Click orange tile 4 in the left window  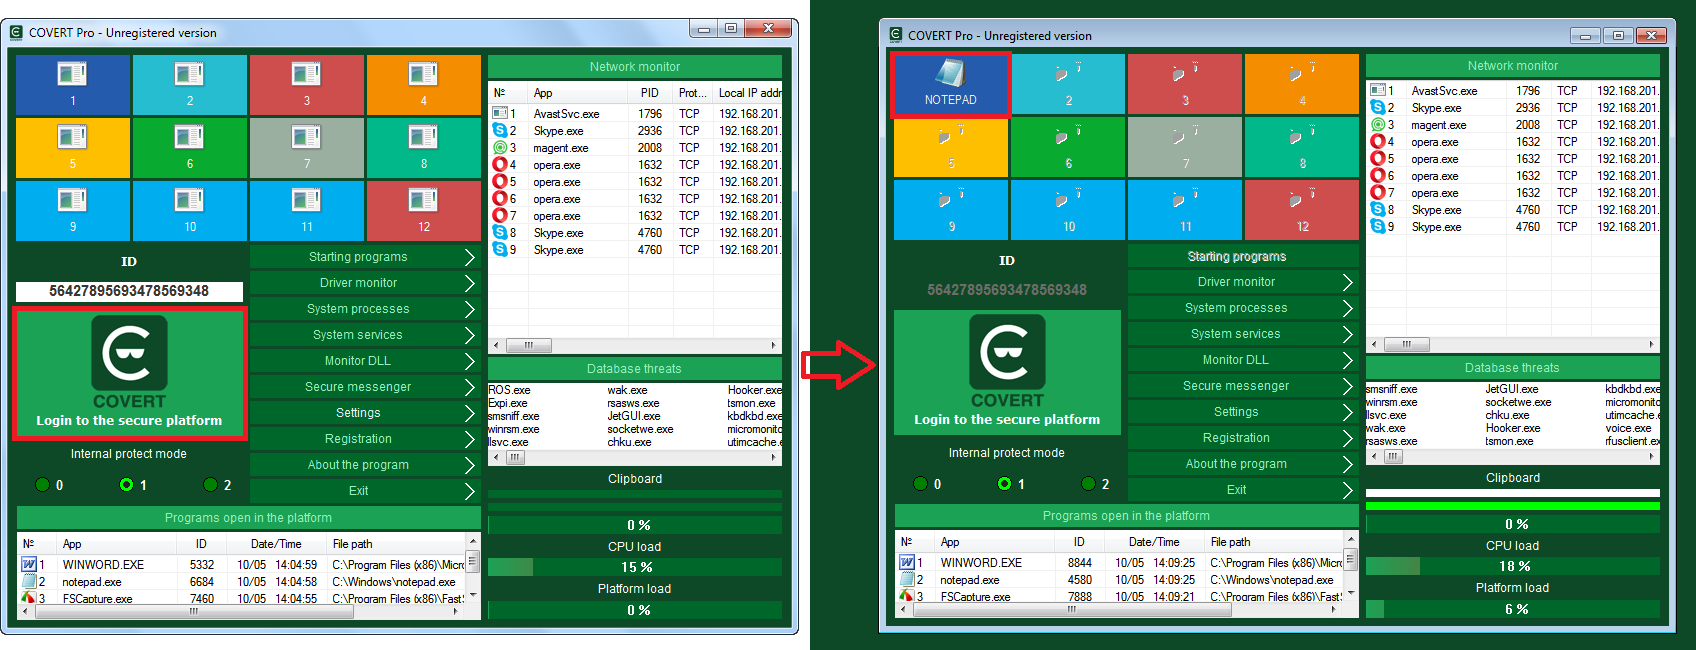pos(423,84)
